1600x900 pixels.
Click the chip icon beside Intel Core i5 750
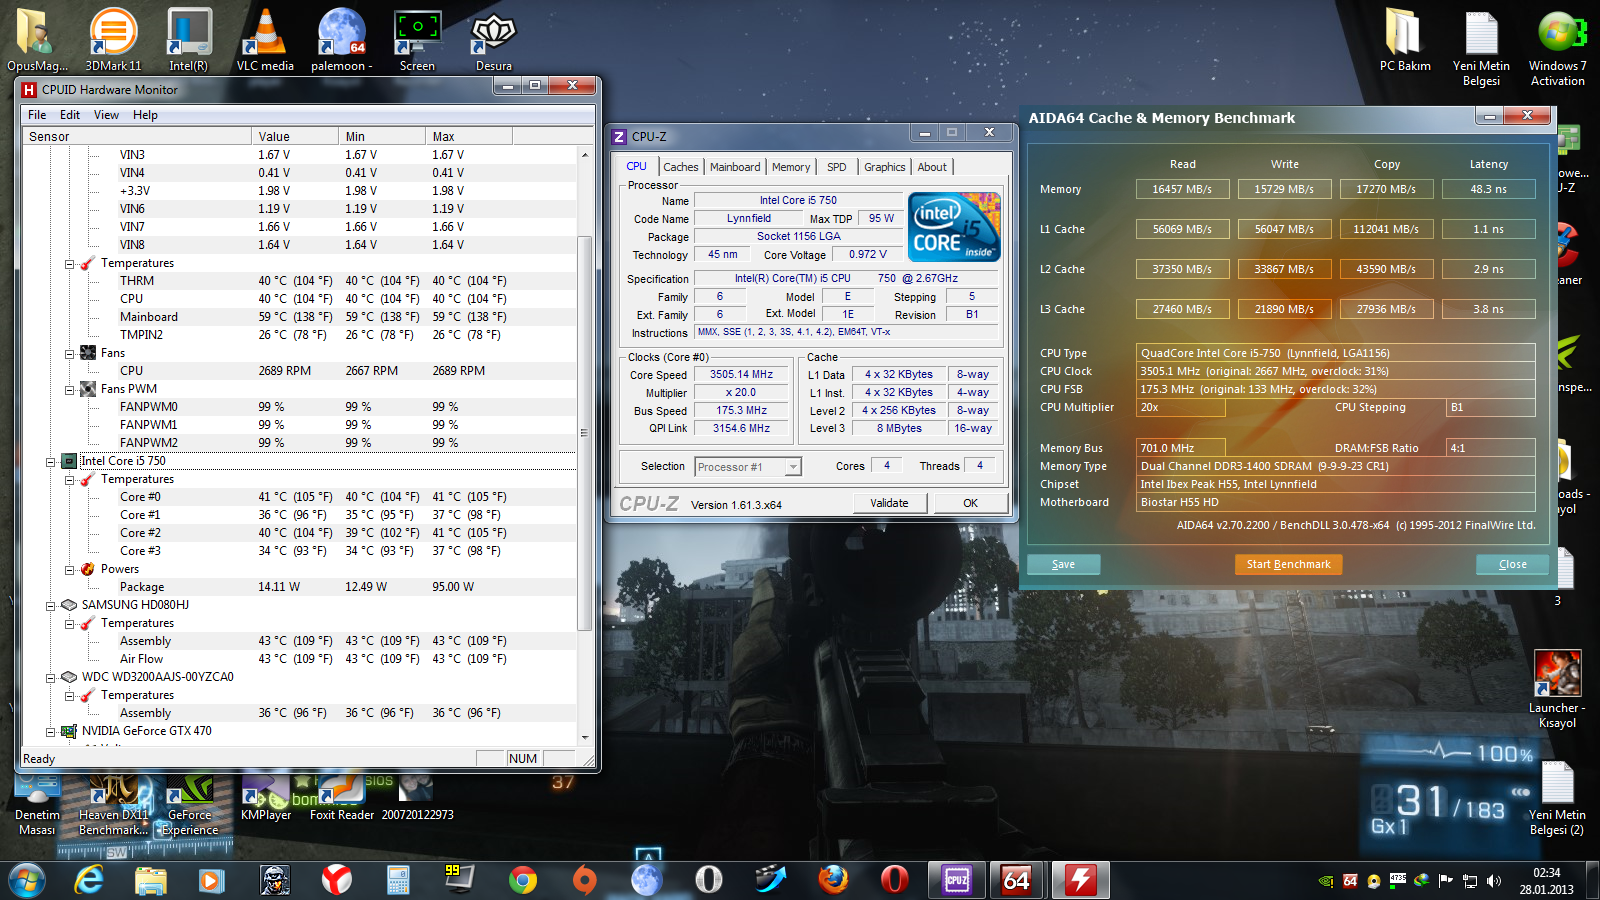click(x=69, y=461)
